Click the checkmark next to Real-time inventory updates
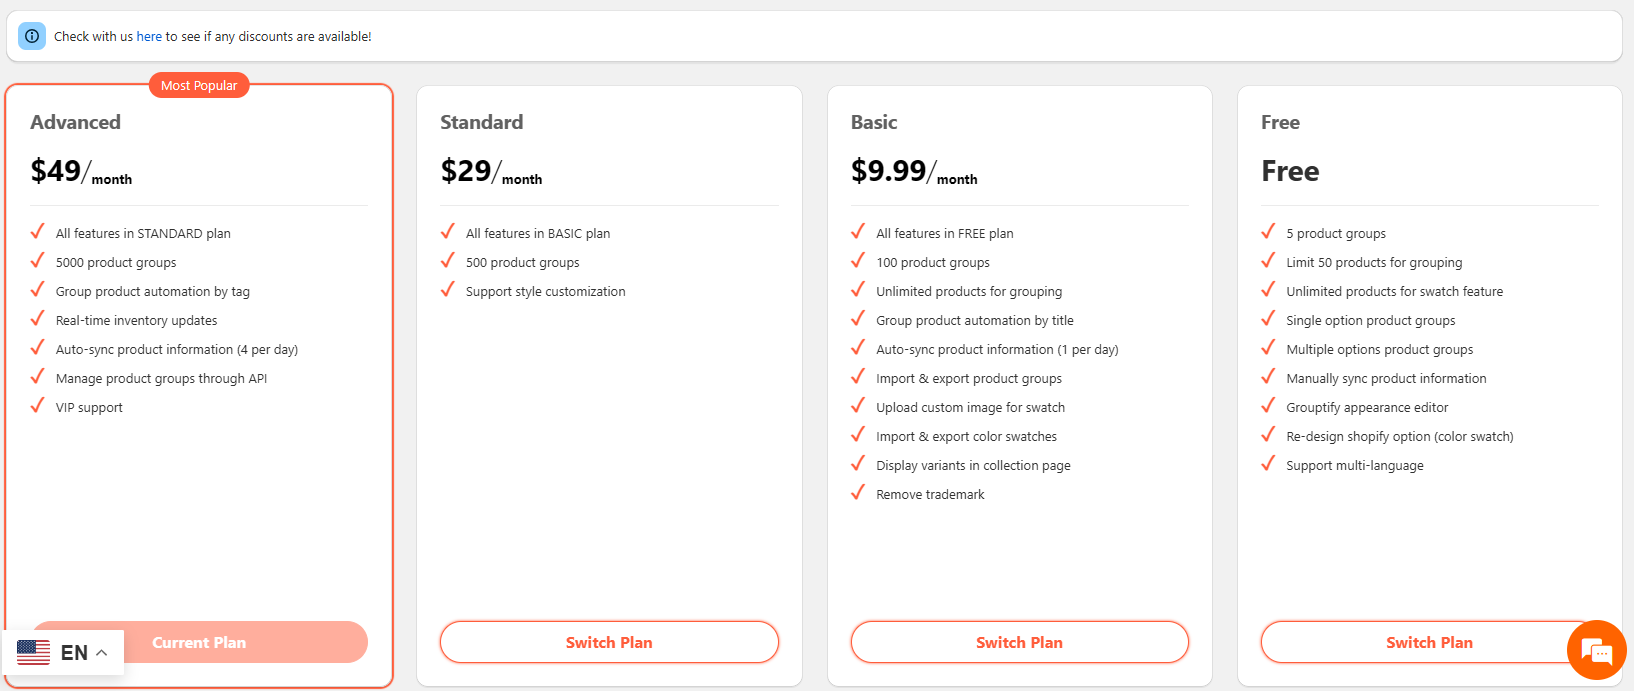The height and width of the screenshot is (691, 1634). click(x=38, y=319)
